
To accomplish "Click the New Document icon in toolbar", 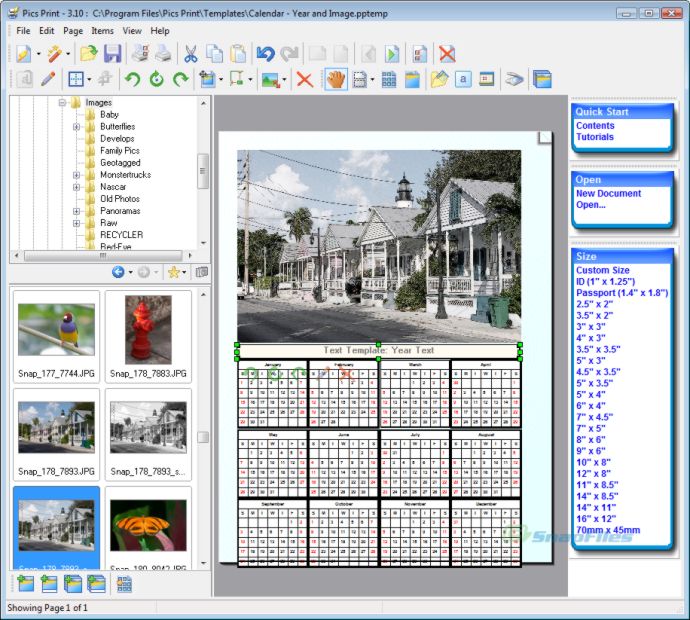I will click(x=23, y=54).
